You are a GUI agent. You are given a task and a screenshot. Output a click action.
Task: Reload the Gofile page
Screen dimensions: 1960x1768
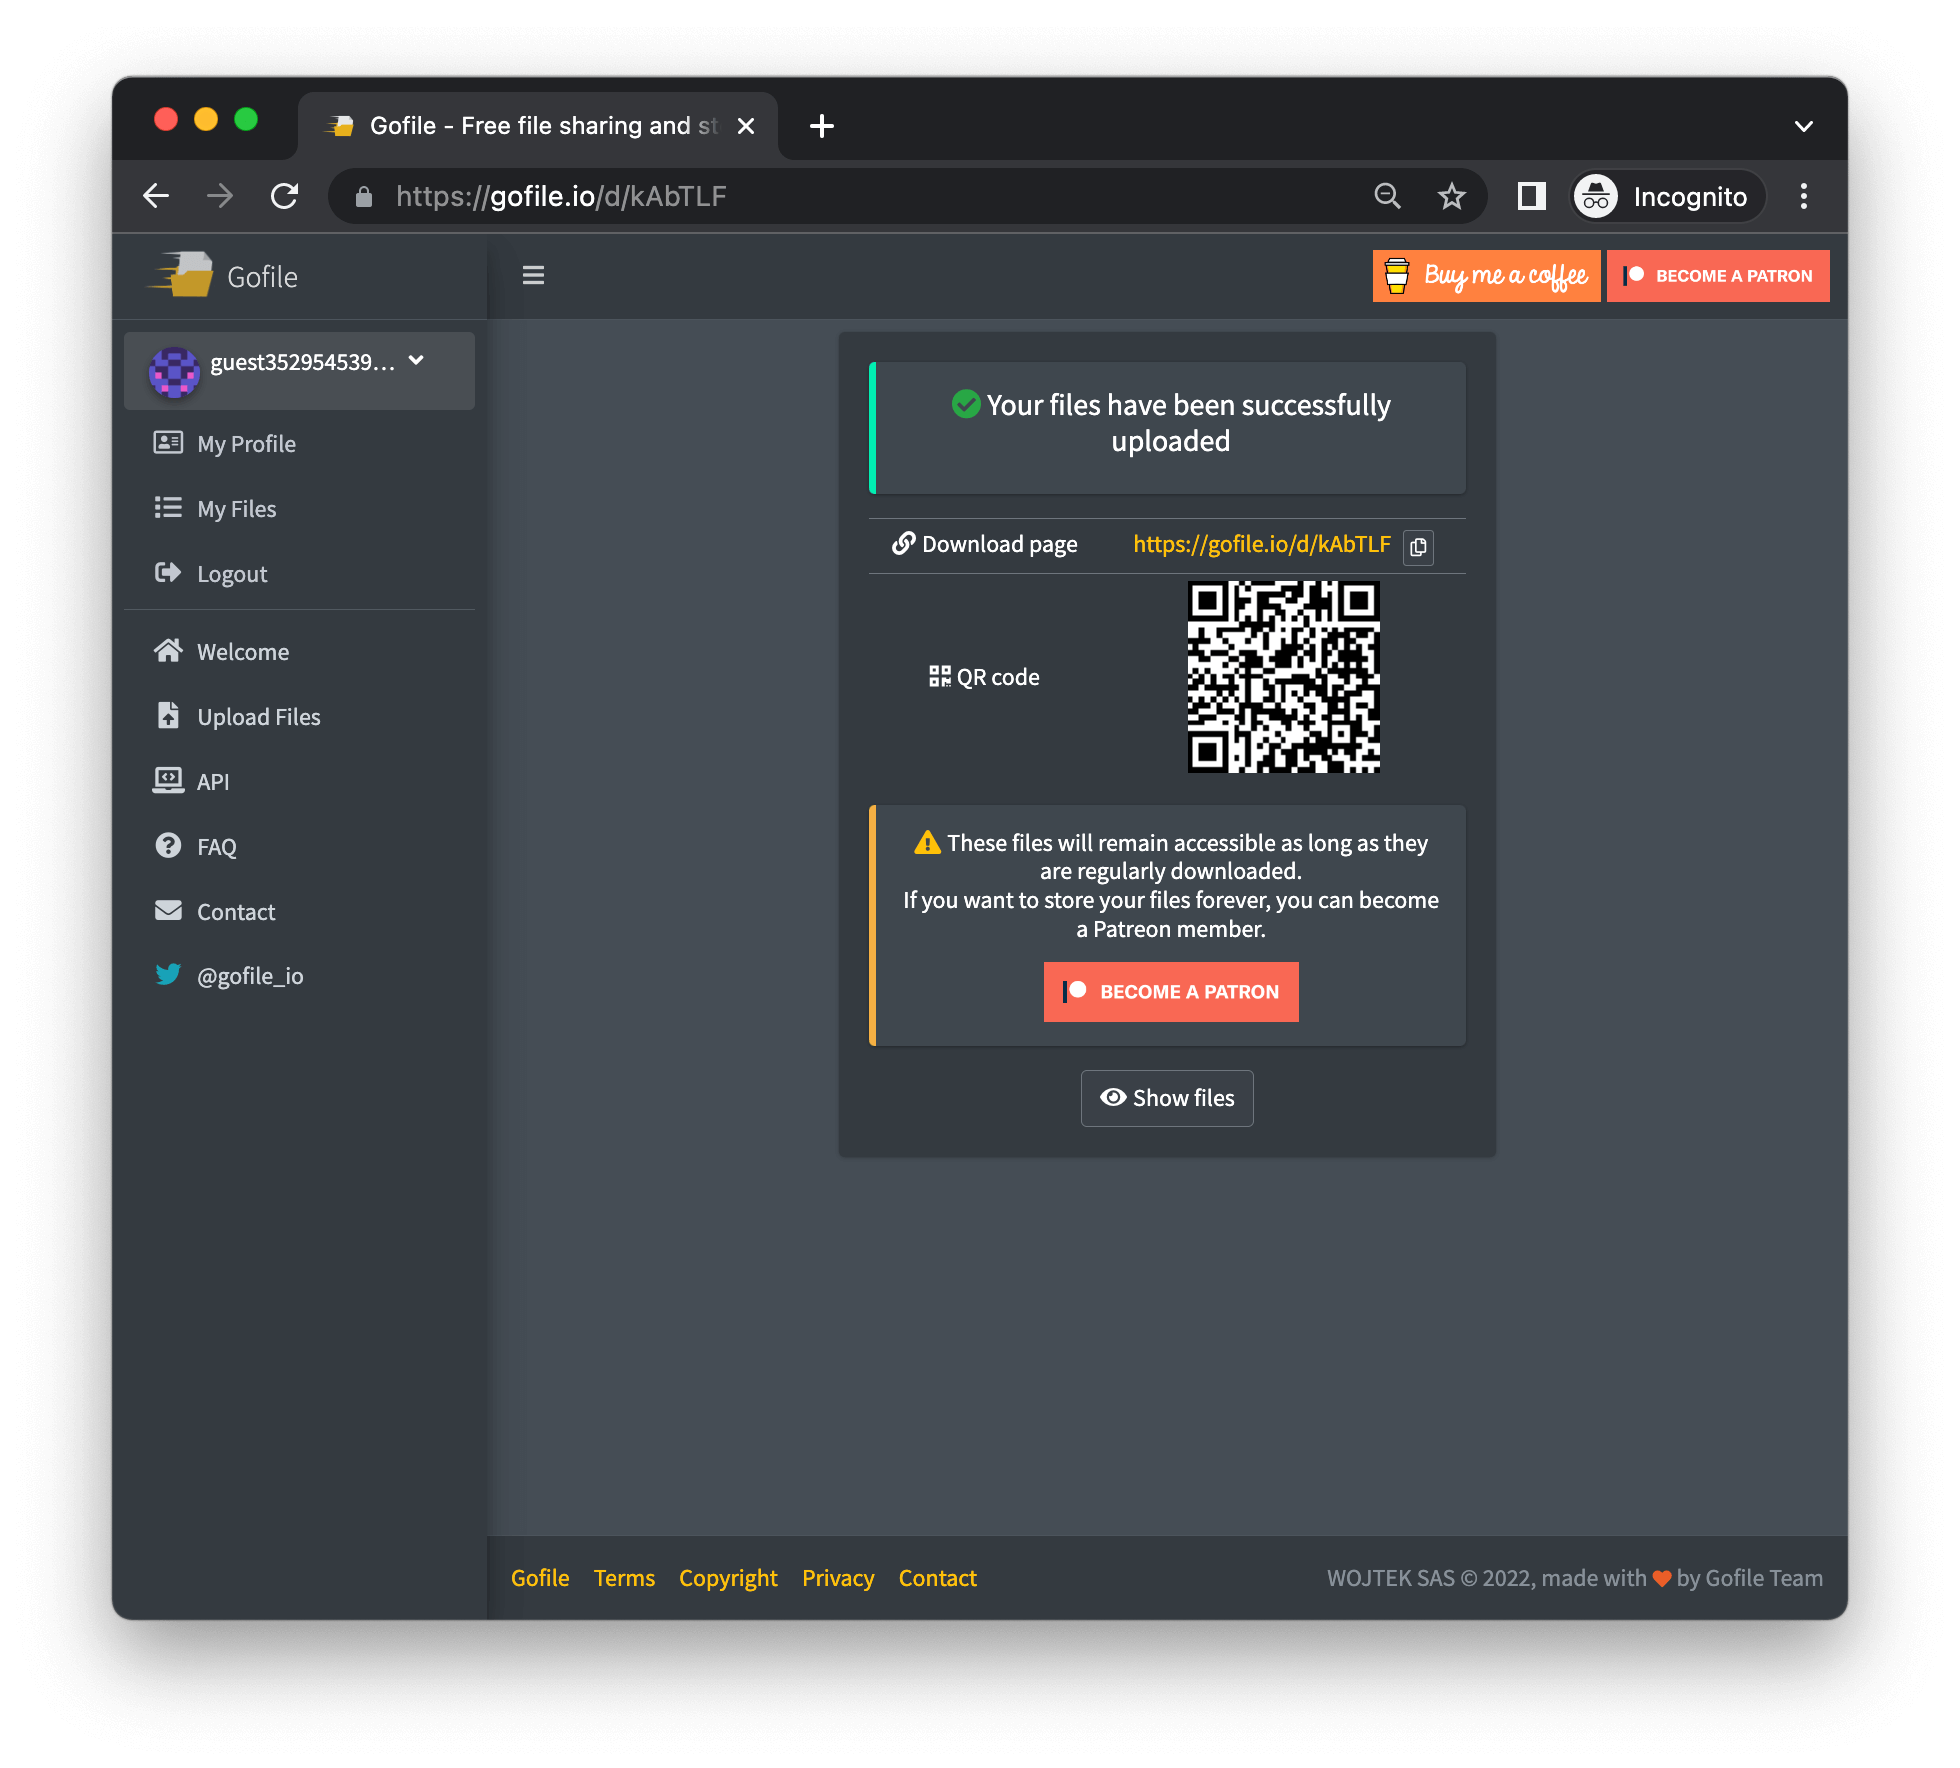pos(285,196)
